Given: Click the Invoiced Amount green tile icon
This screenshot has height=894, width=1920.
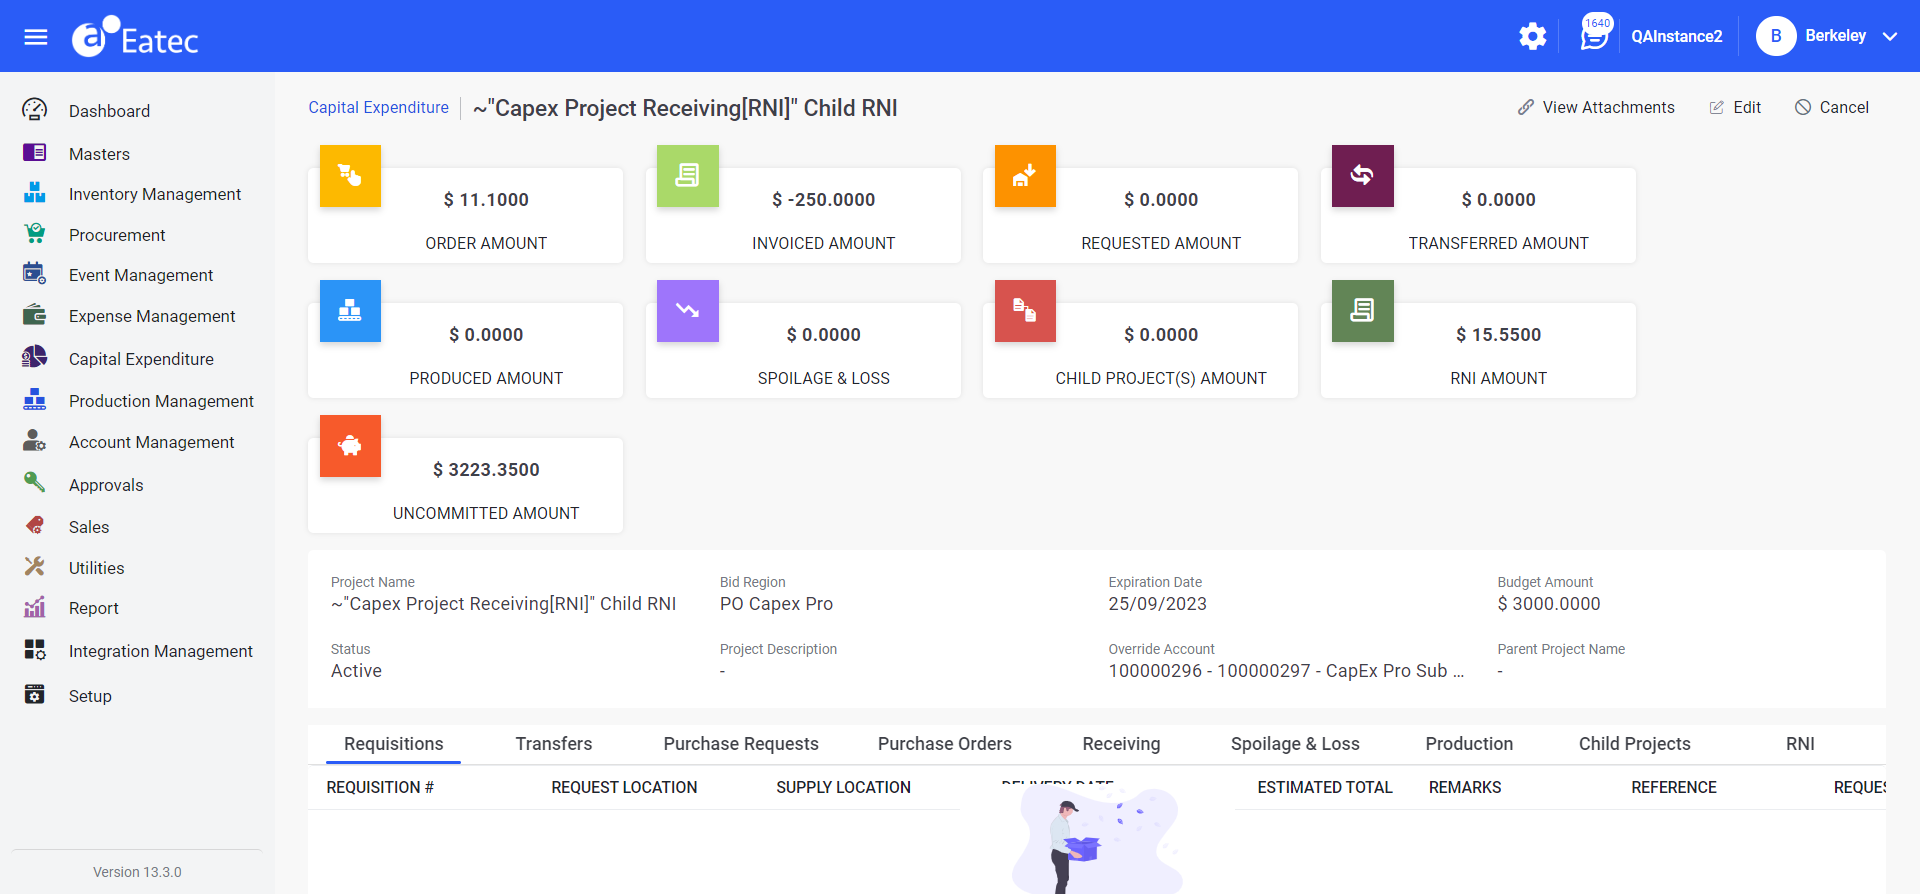Looking at the screenshot, I should click(x=687, y=176).
